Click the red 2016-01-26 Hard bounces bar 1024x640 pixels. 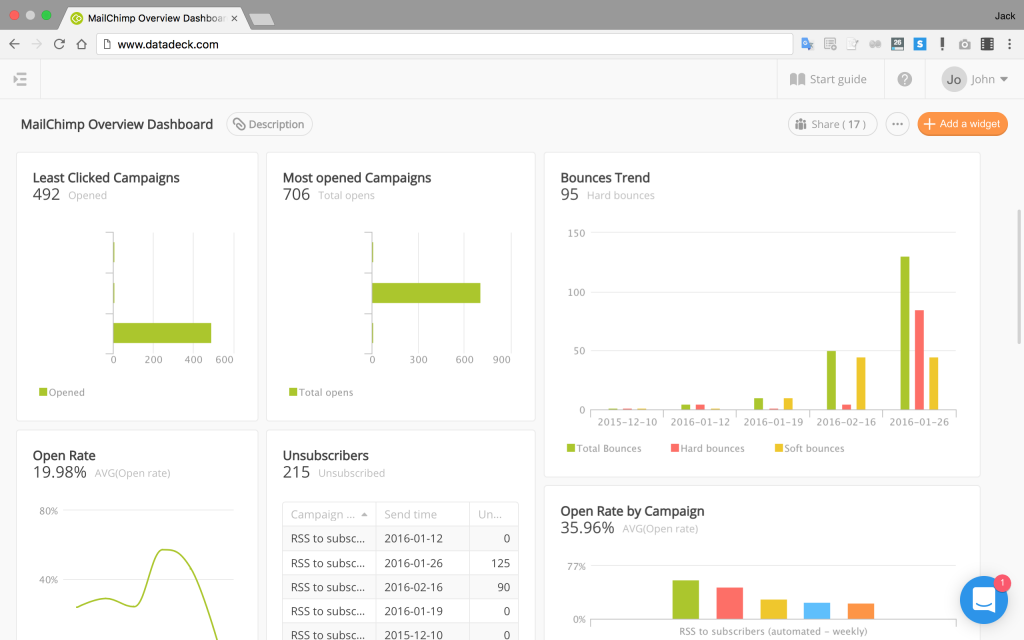(x=919, y=360)
